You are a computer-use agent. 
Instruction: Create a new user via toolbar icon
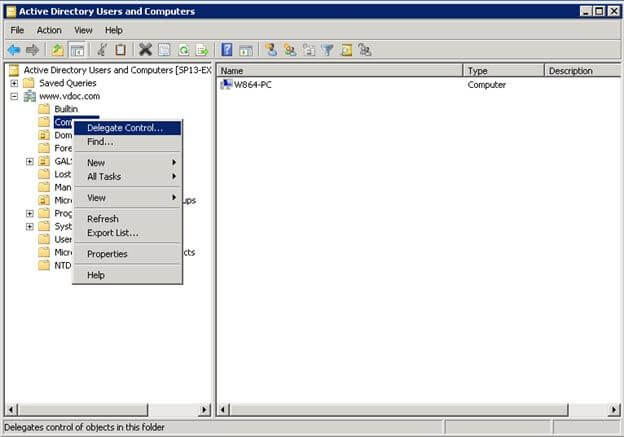coord(271,50)
